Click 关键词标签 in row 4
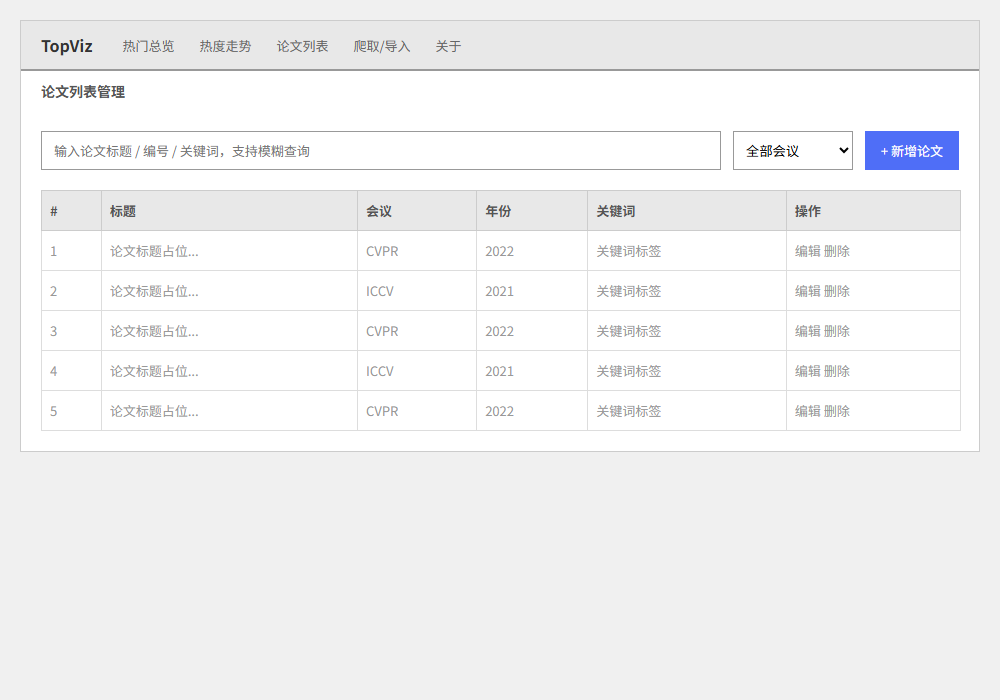Screen dimensions: 1000x700 coord(629,371)
